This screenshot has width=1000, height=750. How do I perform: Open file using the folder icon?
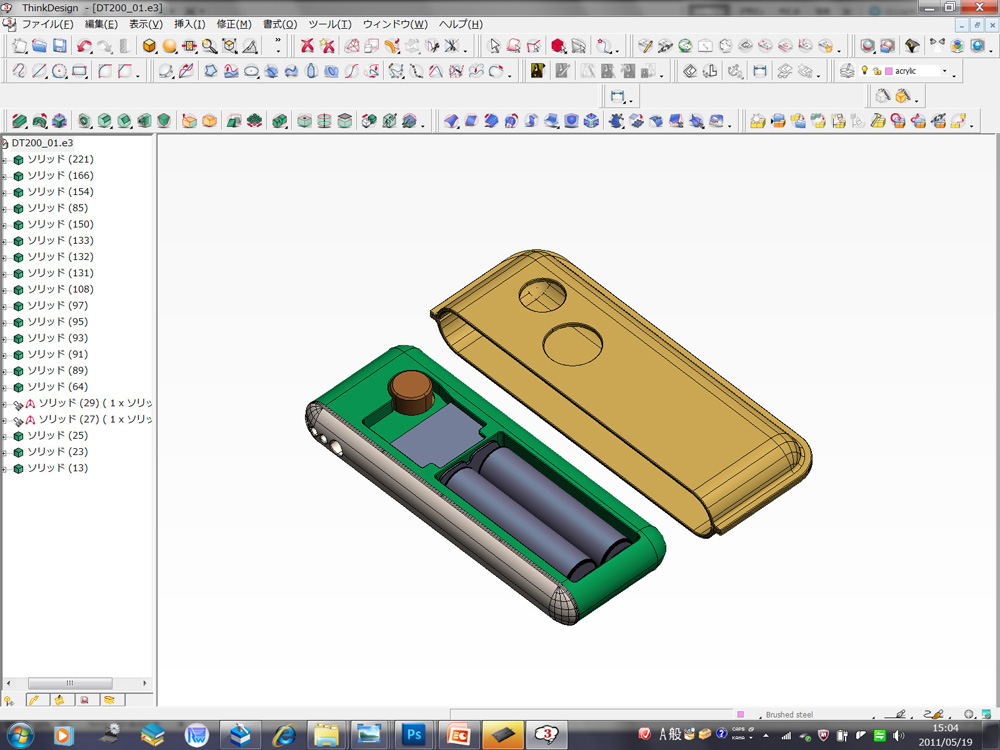coord(40,46)
